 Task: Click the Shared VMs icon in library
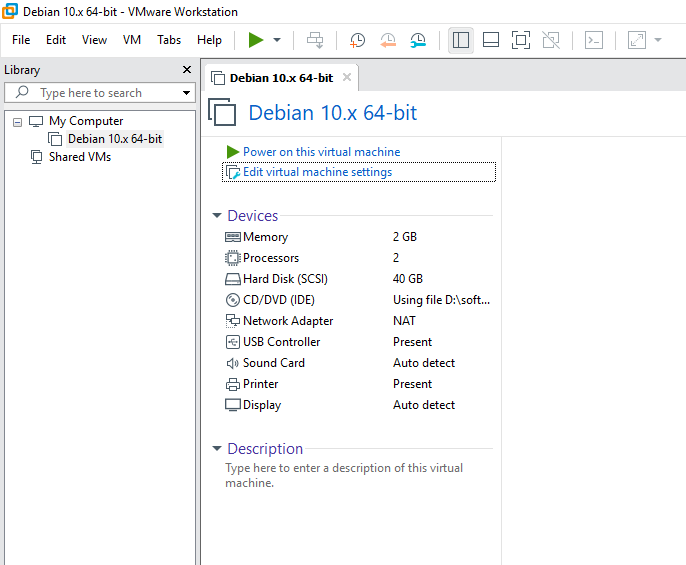[x=37, y=157]
